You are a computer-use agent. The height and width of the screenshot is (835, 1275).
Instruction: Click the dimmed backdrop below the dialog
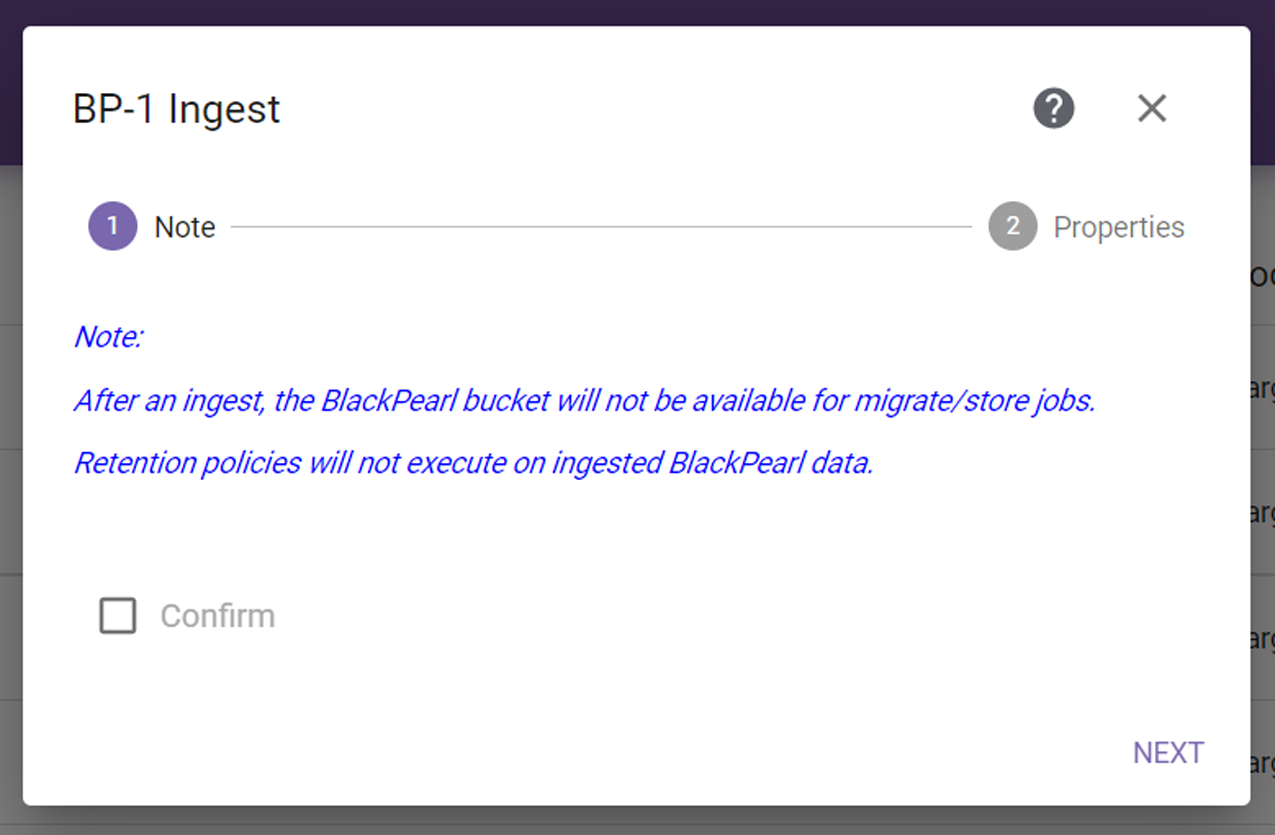(x=637, y=821)
